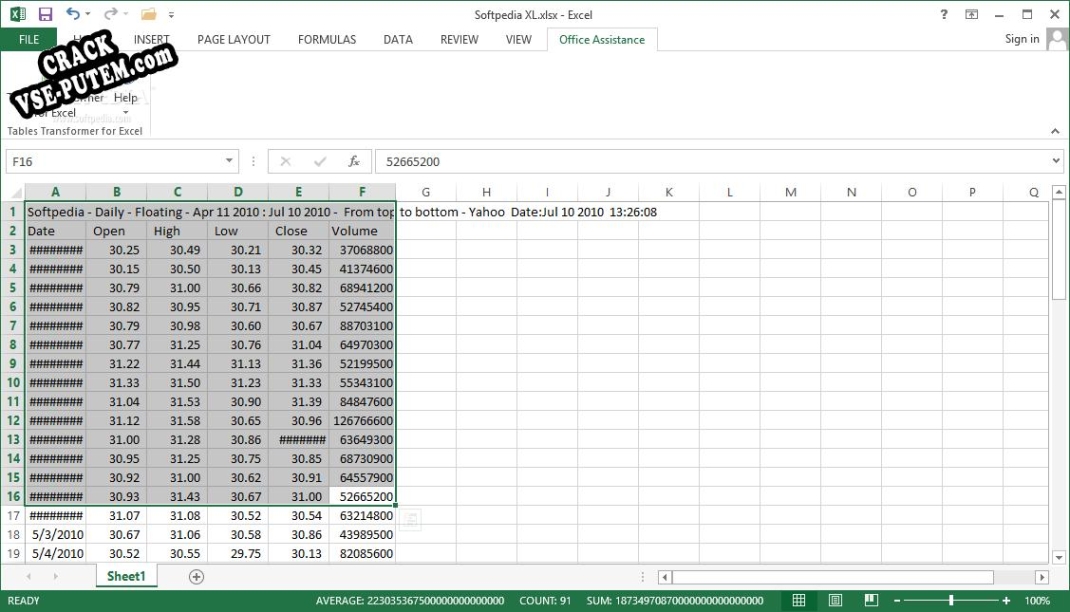
Task: Select column A header
Action: tap(55, 192)
